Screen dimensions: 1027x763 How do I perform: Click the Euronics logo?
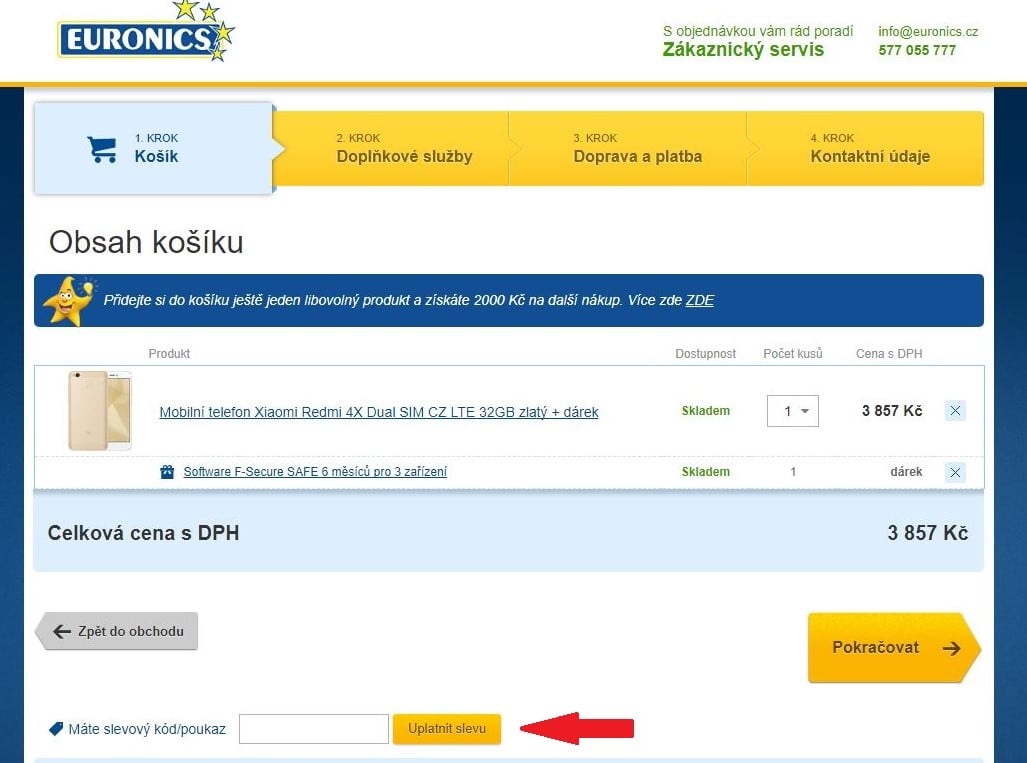(x=145, y=32)
